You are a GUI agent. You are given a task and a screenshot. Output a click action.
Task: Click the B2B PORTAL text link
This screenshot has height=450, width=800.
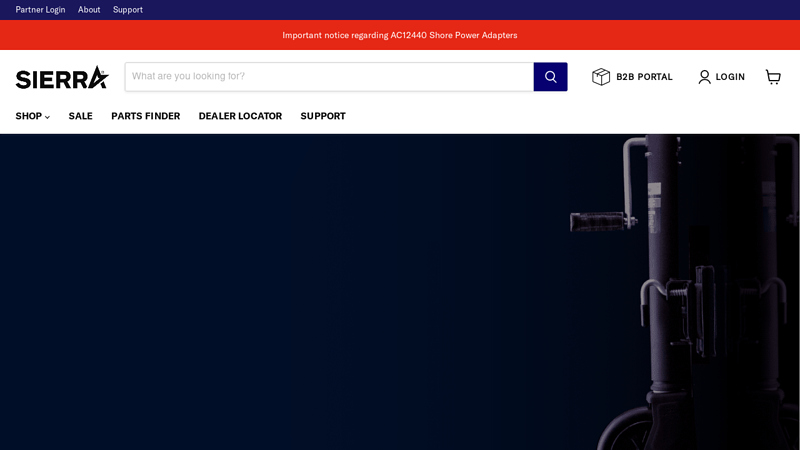pos(644,77)
